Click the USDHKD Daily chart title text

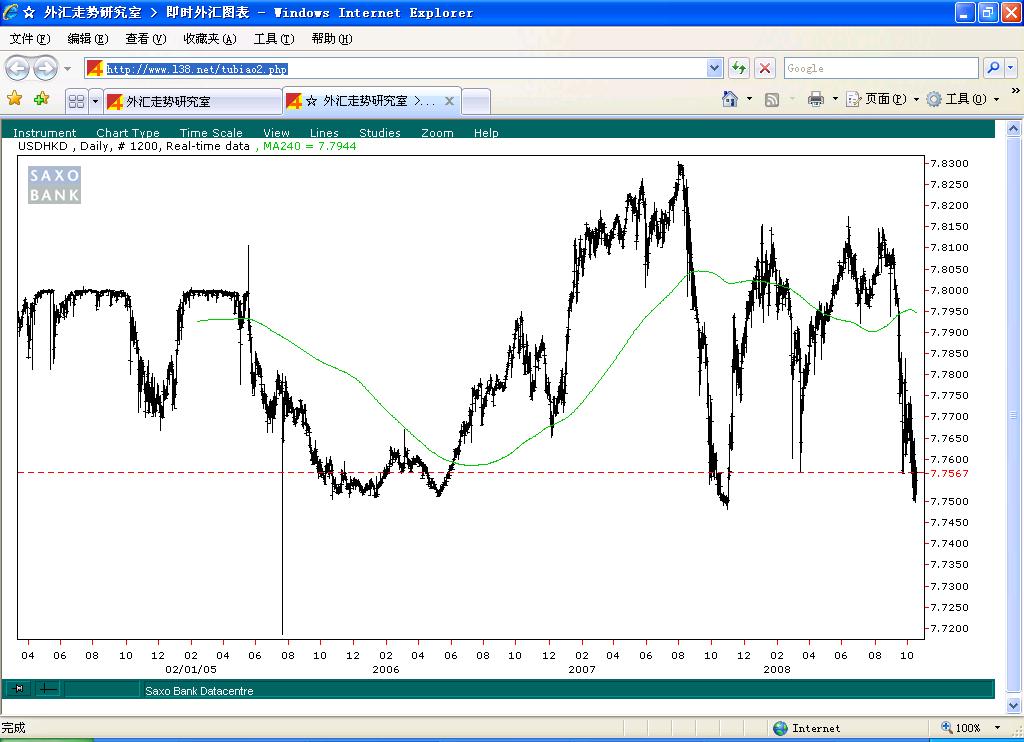click(134, 146)
